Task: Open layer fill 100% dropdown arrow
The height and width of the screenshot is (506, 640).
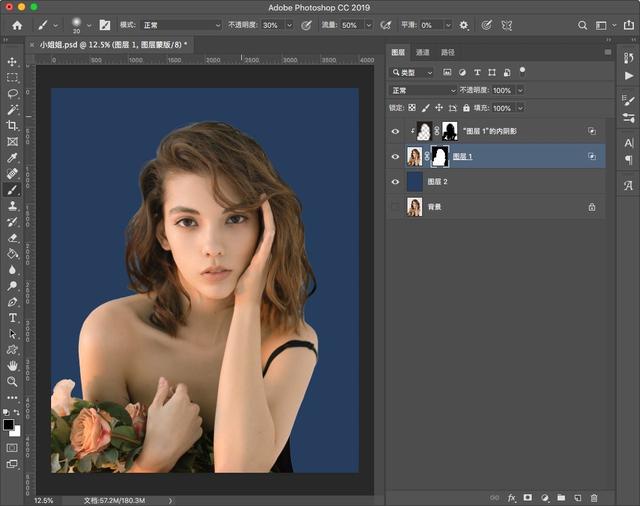Action: pyautogui.click(x=520, y=108)
